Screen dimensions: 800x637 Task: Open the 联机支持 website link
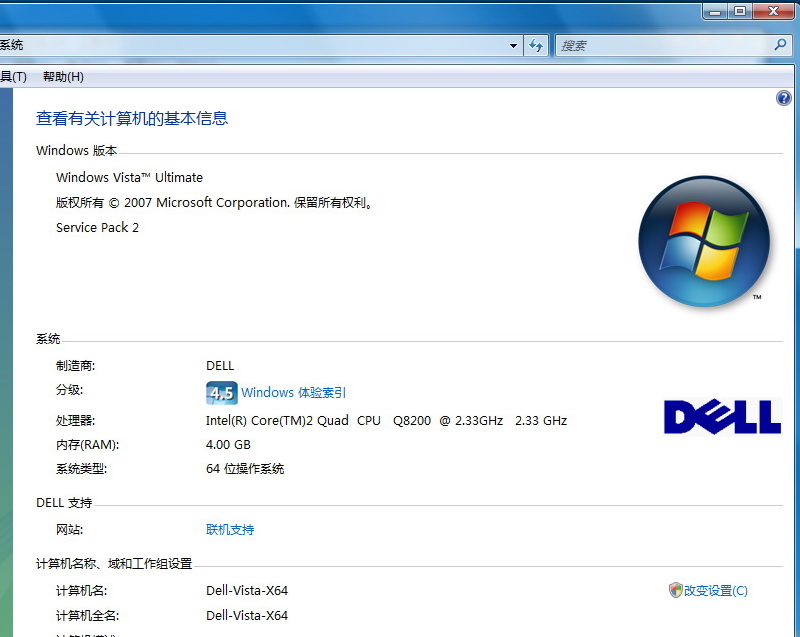[230, 529]
